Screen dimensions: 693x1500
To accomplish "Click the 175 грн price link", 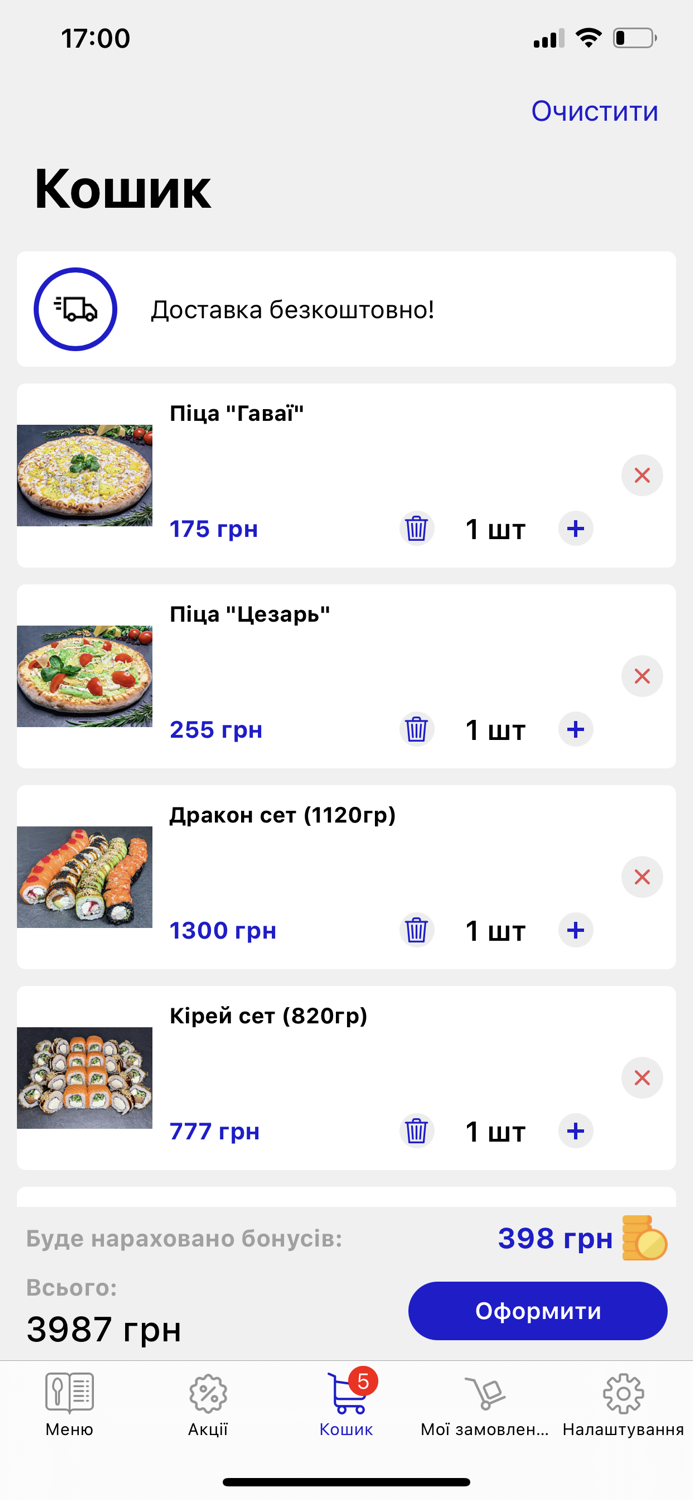I will pyautogui.click(x=213, y=528).
